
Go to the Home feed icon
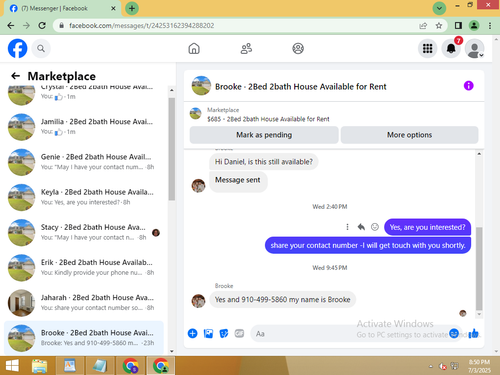pyautogui.click(x=194, y=49)
